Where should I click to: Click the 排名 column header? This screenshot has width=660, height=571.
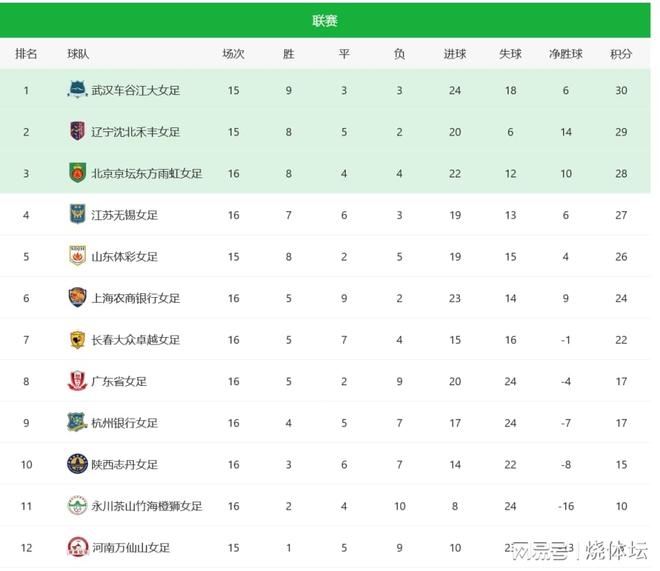click(26, 54)
